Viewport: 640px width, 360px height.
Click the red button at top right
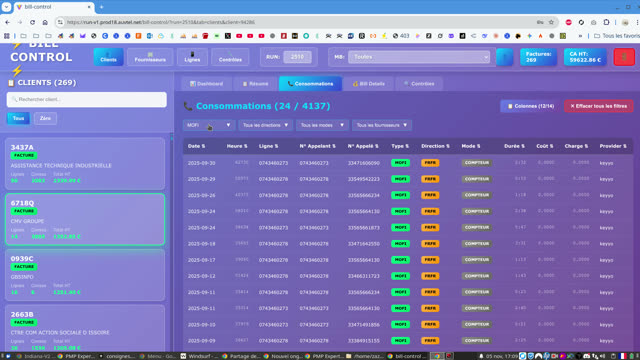624,57
